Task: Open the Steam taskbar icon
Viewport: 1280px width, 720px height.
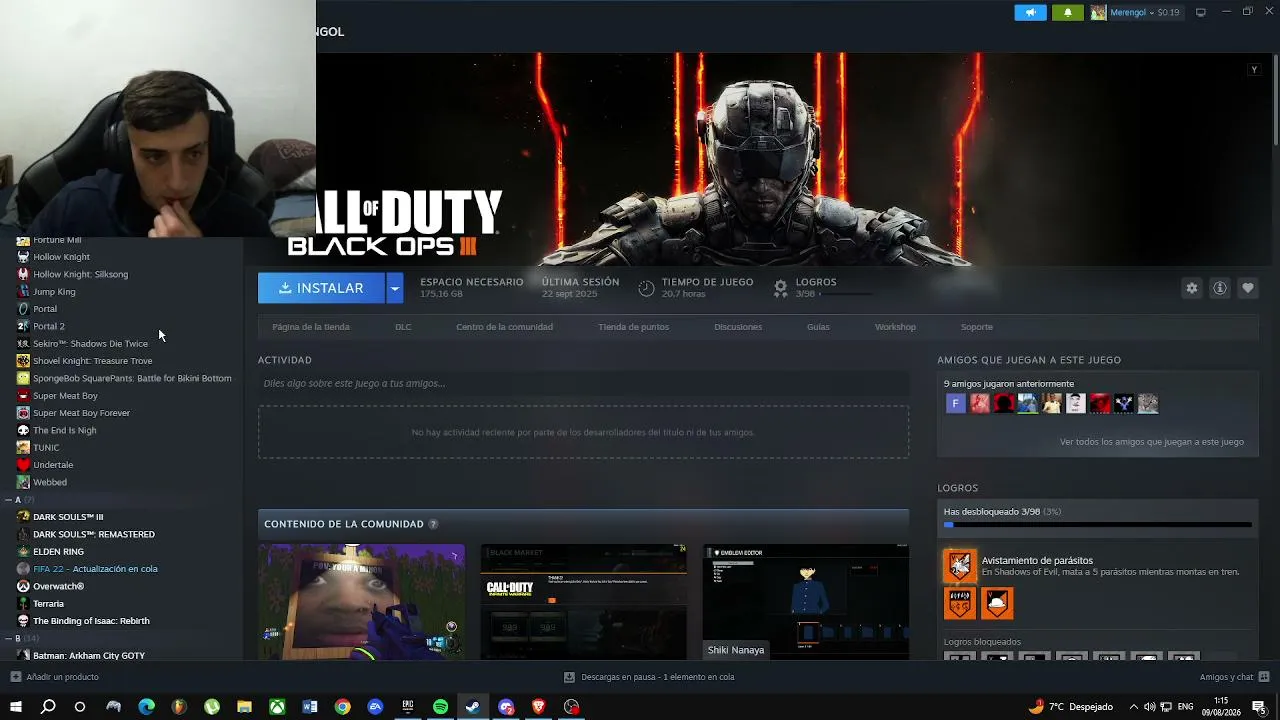Action: pyautogui.click(x=473, y=707)
